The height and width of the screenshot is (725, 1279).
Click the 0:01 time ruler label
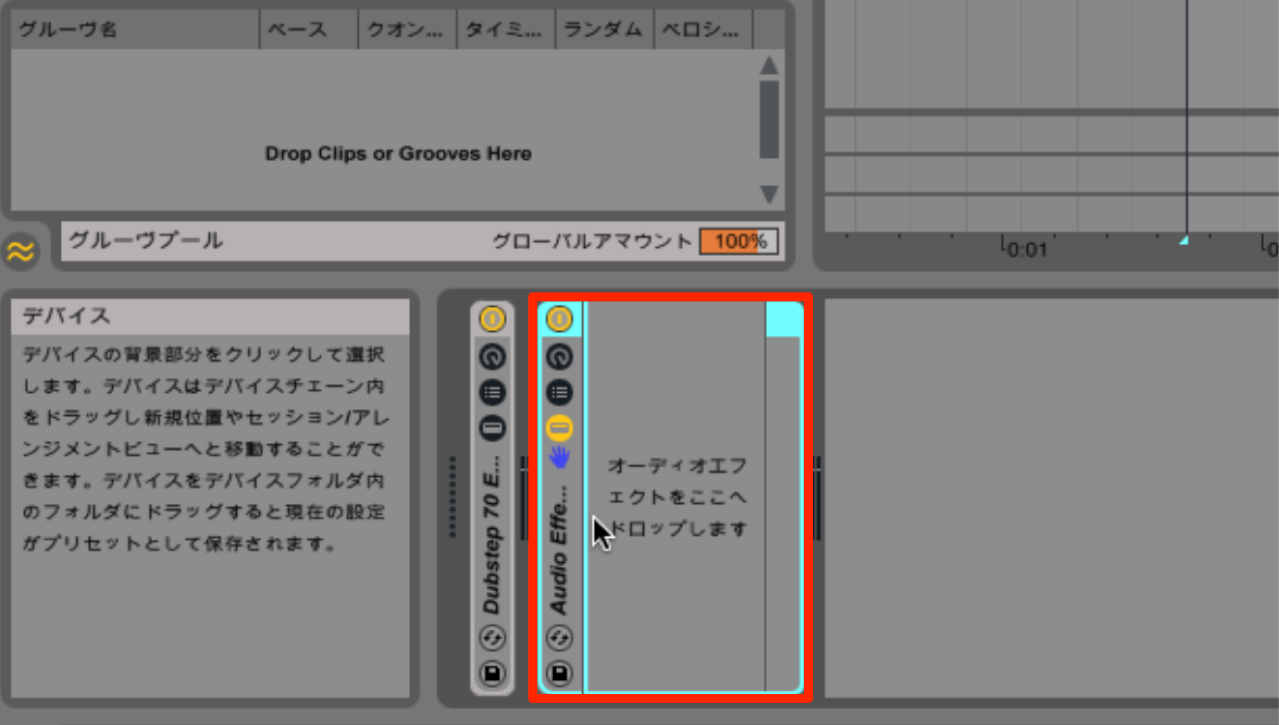(x=1026, y=248)
